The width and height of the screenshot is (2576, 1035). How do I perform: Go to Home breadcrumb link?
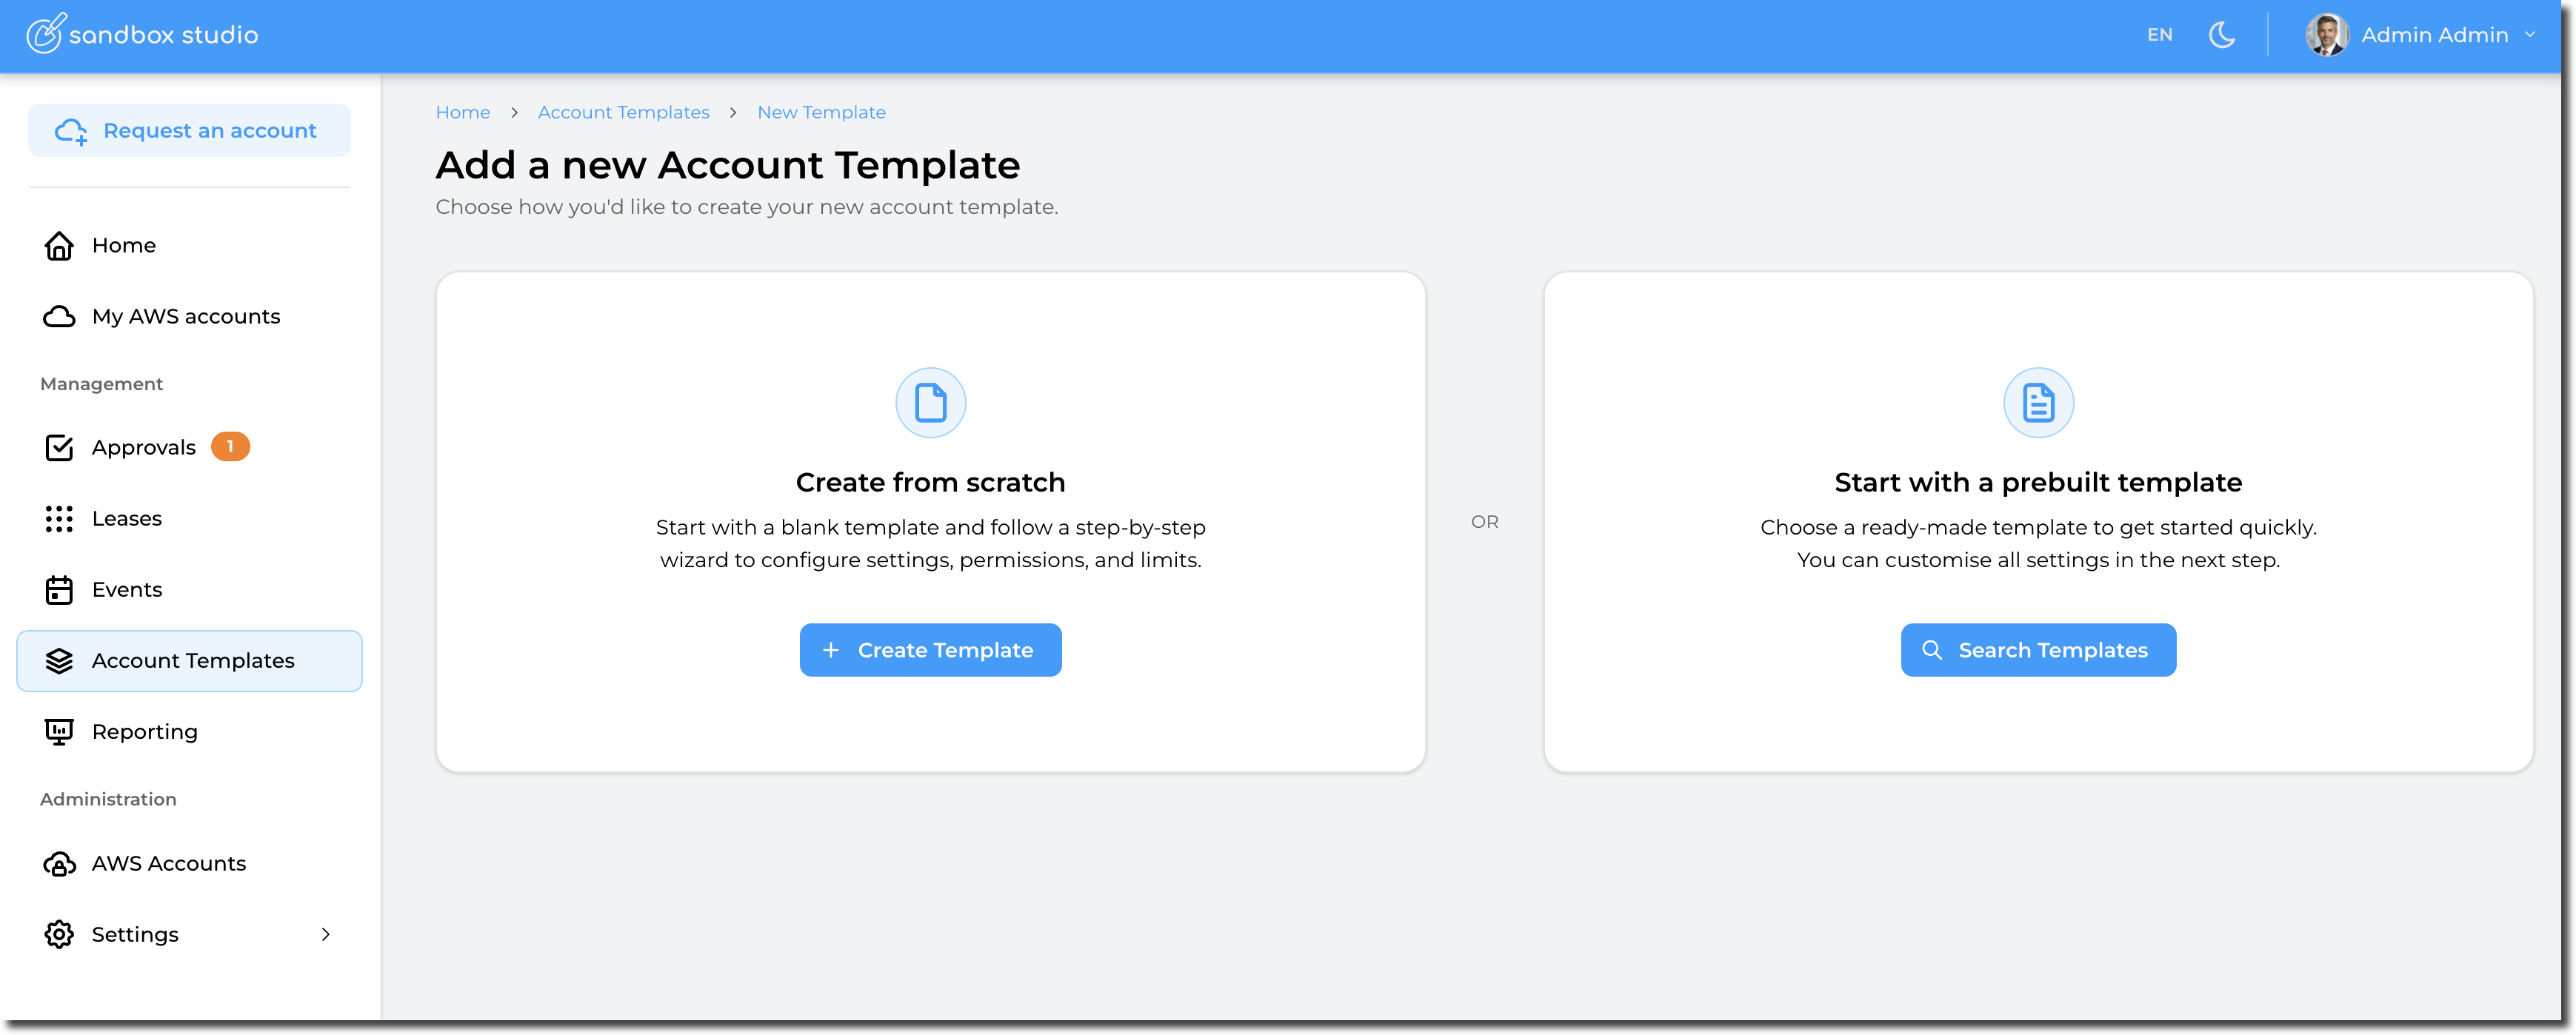(x=462, y=113)
